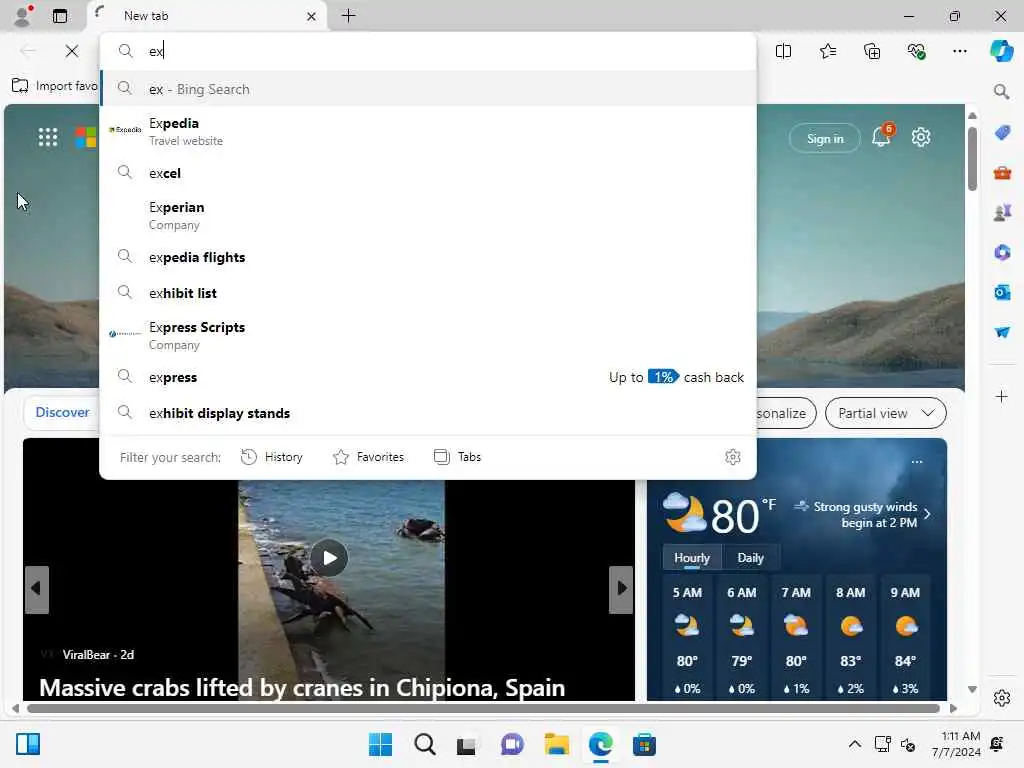Open sidebar settings gear at bottom
Image resolution: width=1024 pixels, height=768 pixels.
(x=1002, y=698)
